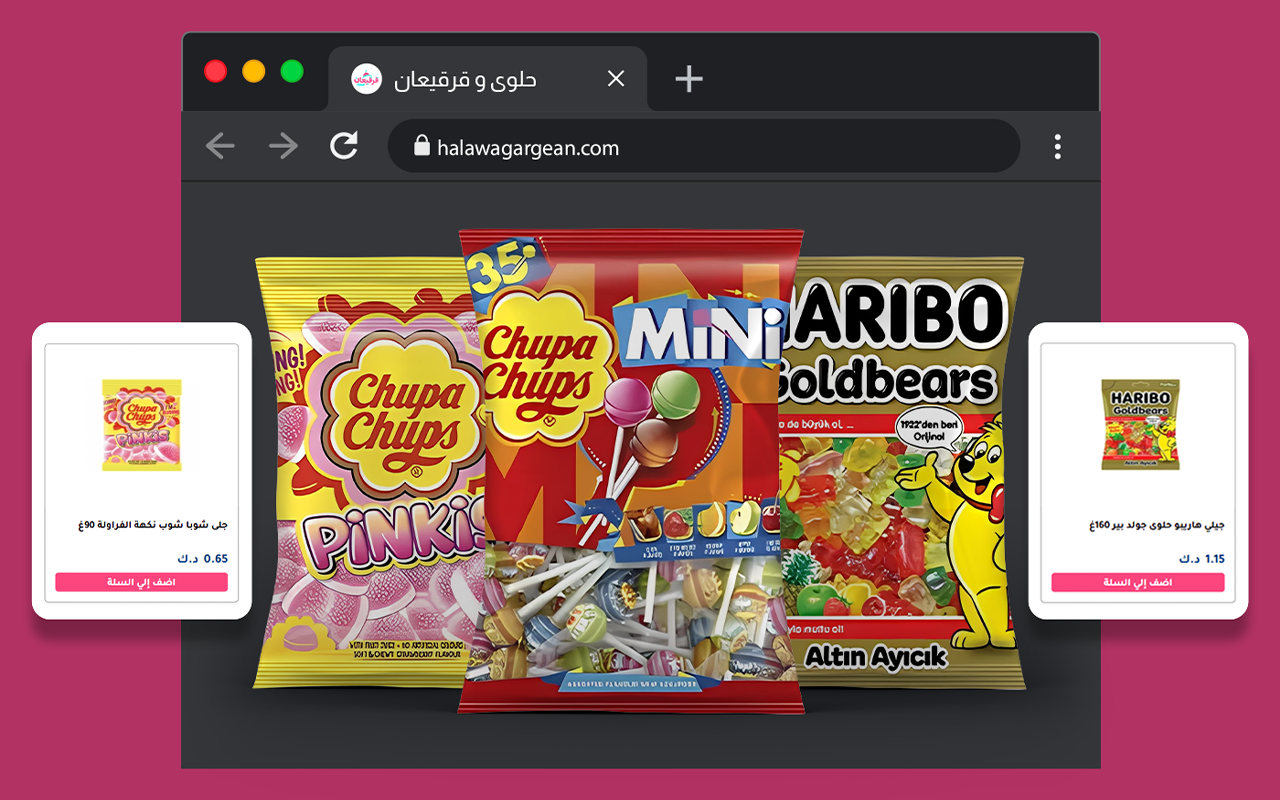Click the large Chupa Chups Mini bag

pyautogui.click(x=632, y=470)
